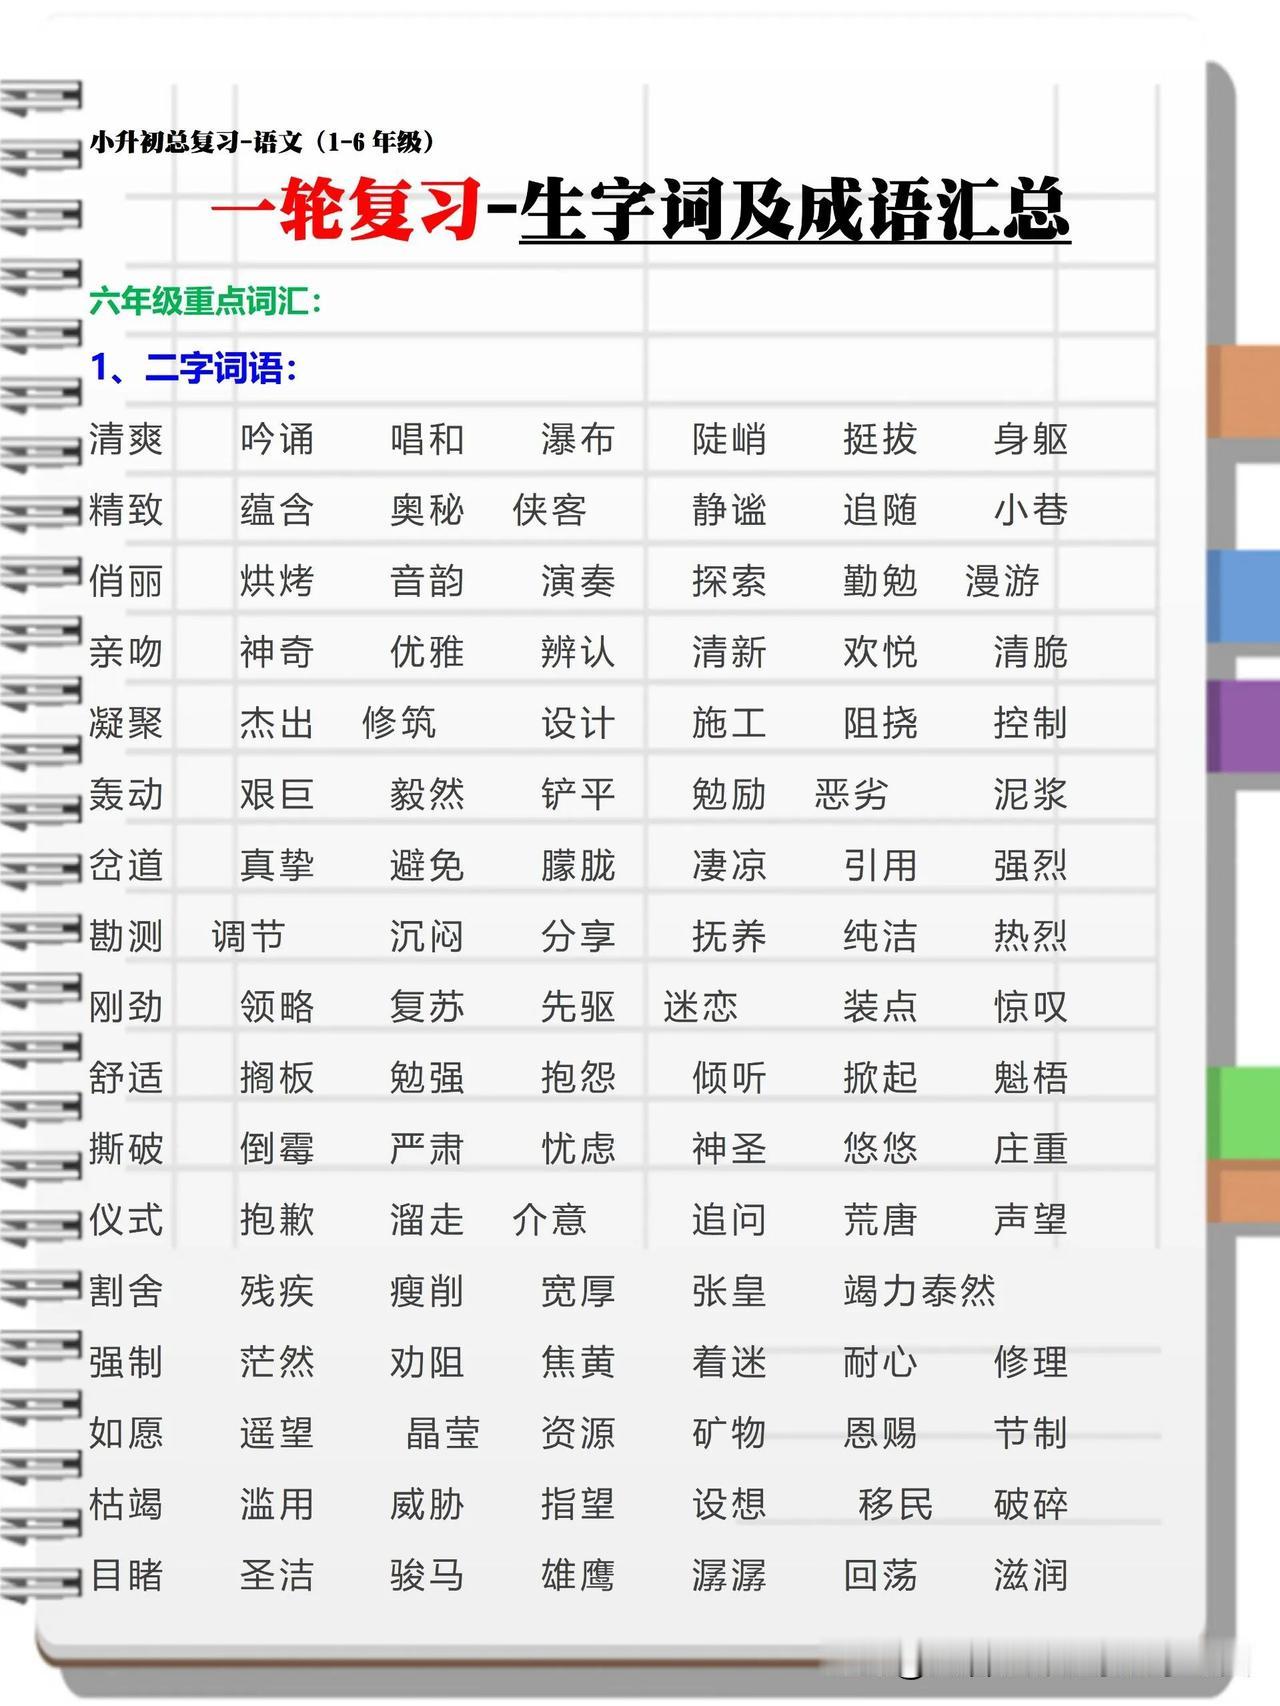Click the word 岔道
Image resolution: width=1280 pixels, height=1706 pixels.
coord(126,865)
